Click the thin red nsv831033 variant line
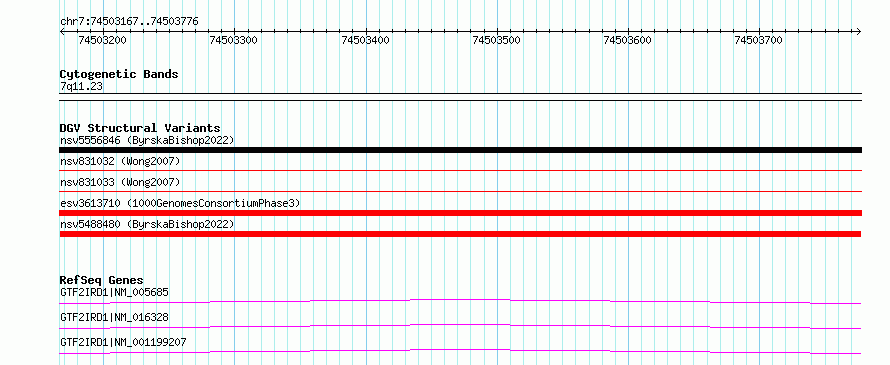 pyautogui.click(x=460, y=191)
